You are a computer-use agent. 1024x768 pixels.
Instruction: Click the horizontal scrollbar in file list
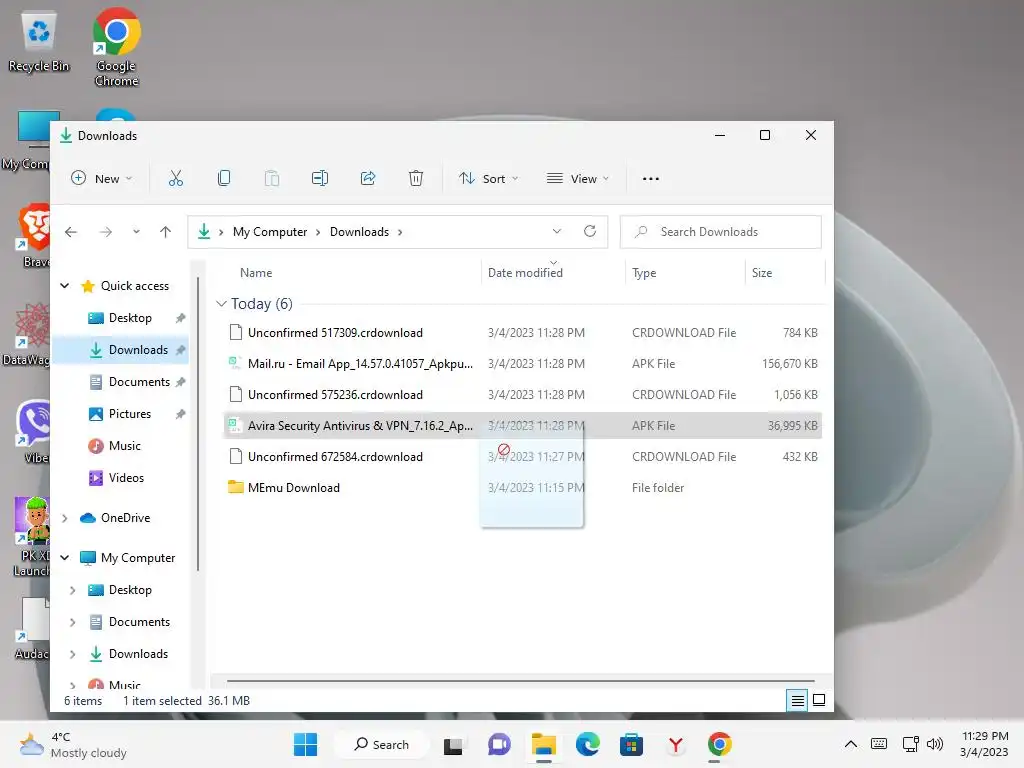pyautogui.click(x=520, y=681)
